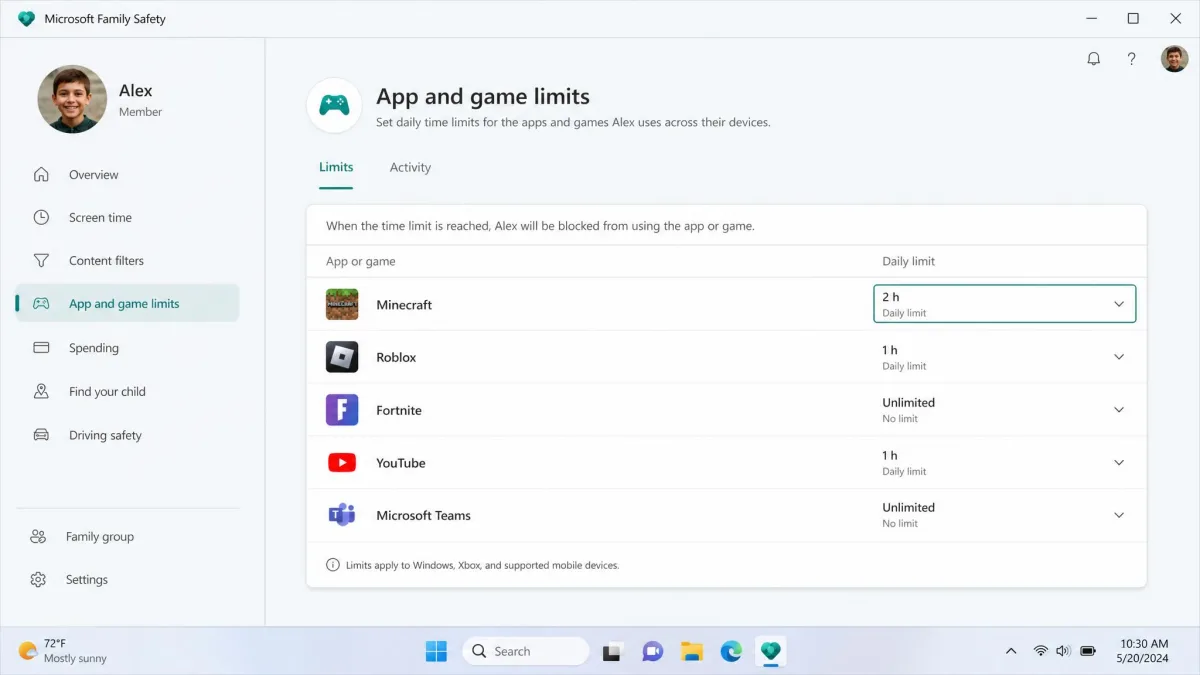
Task: Click Roblox's 1 h daily limit value
Action: point(890,350)
